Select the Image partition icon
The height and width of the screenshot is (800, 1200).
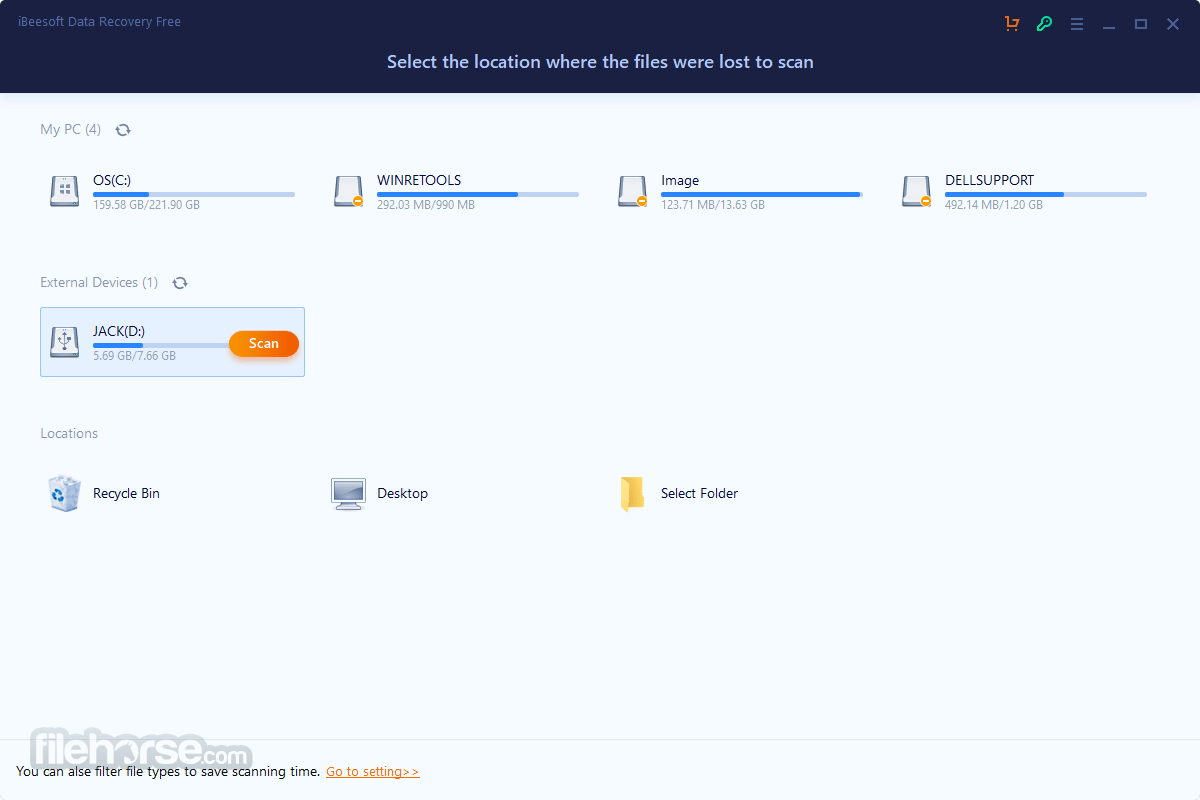pyautogui.click(x=633, y=190)
